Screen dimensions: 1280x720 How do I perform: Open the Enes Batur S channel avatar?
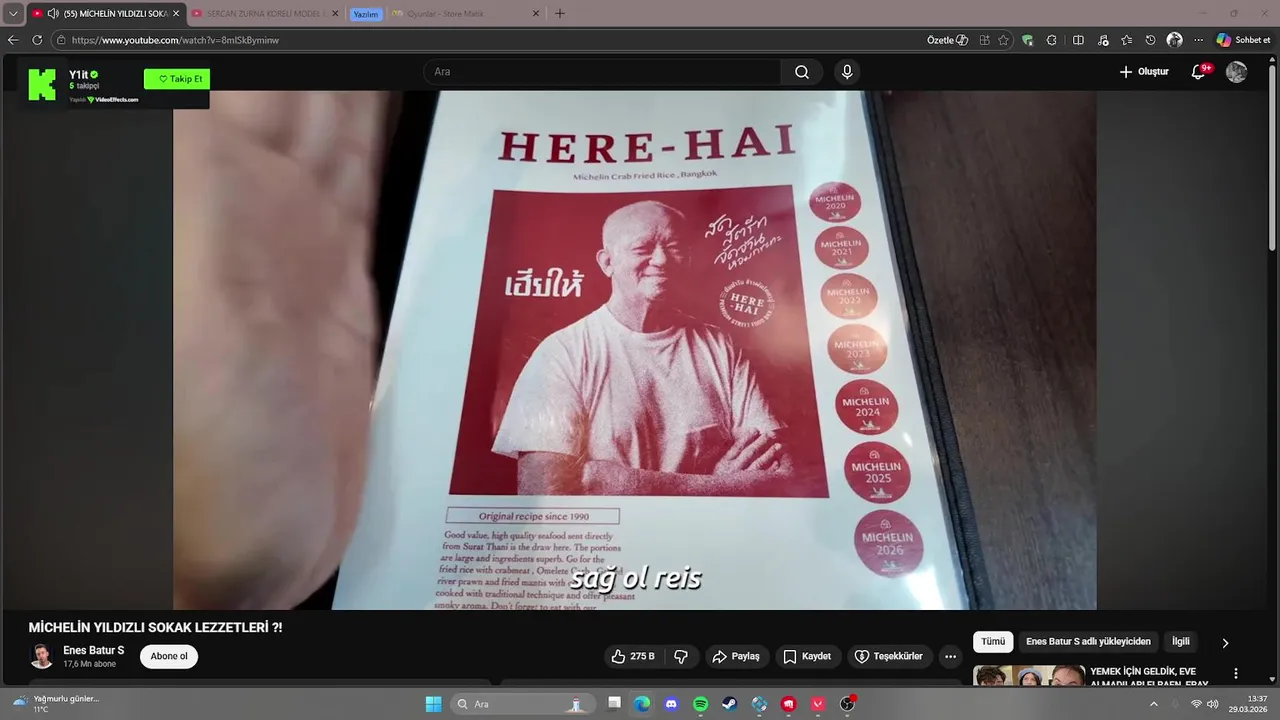pos(41,656)
